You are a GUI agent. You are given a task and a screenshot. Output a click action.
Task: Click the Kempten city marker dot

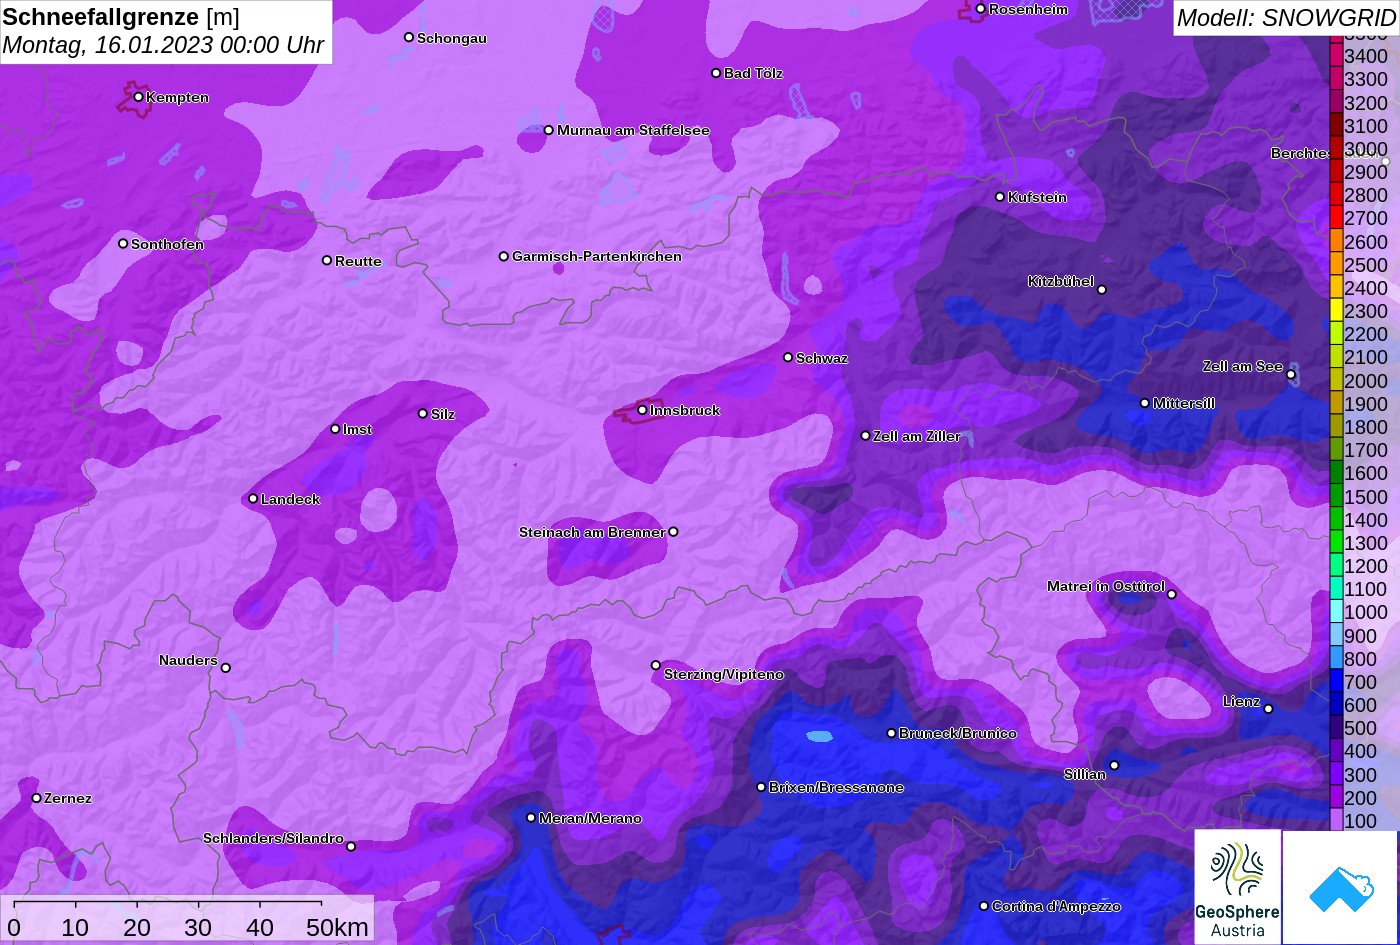click(138, 97)
